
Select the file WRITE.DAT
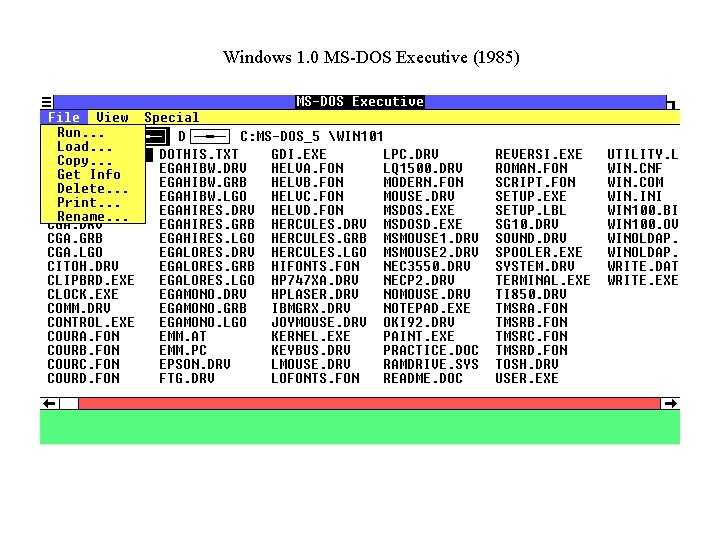point(643,266)
